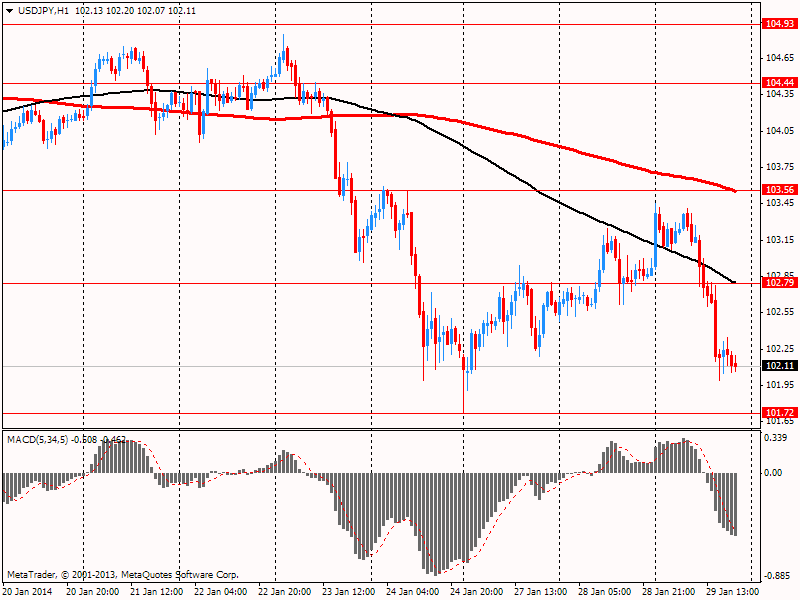Select the 20 Jan 2014 date label
This screenshot has height=600, width=800.
pyautogui.click(x=27, y=592)
